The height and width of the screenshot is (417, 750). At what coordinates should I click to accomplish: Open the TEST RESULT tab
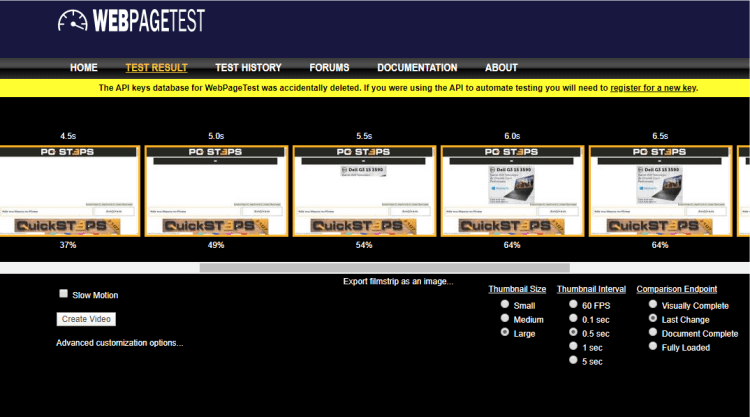(156, 68)
